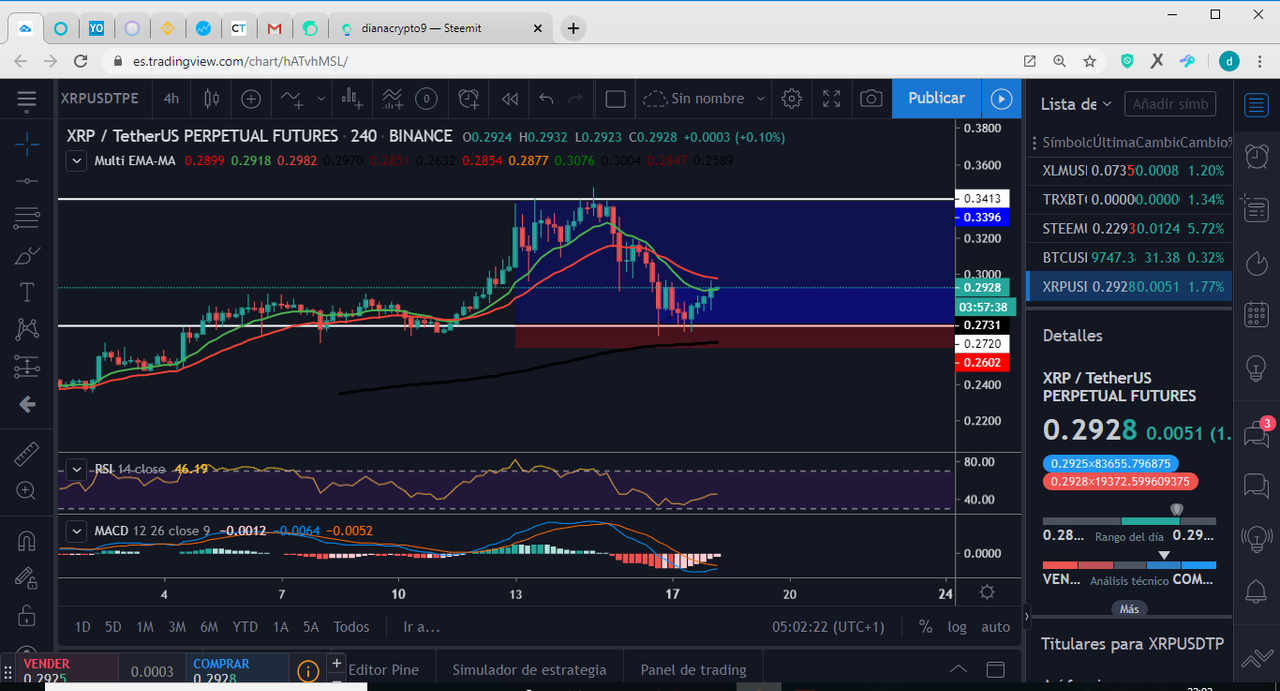Open the candlestick chart style selector
This screenshot has height=691, width=1280.
tap(211, 98)
